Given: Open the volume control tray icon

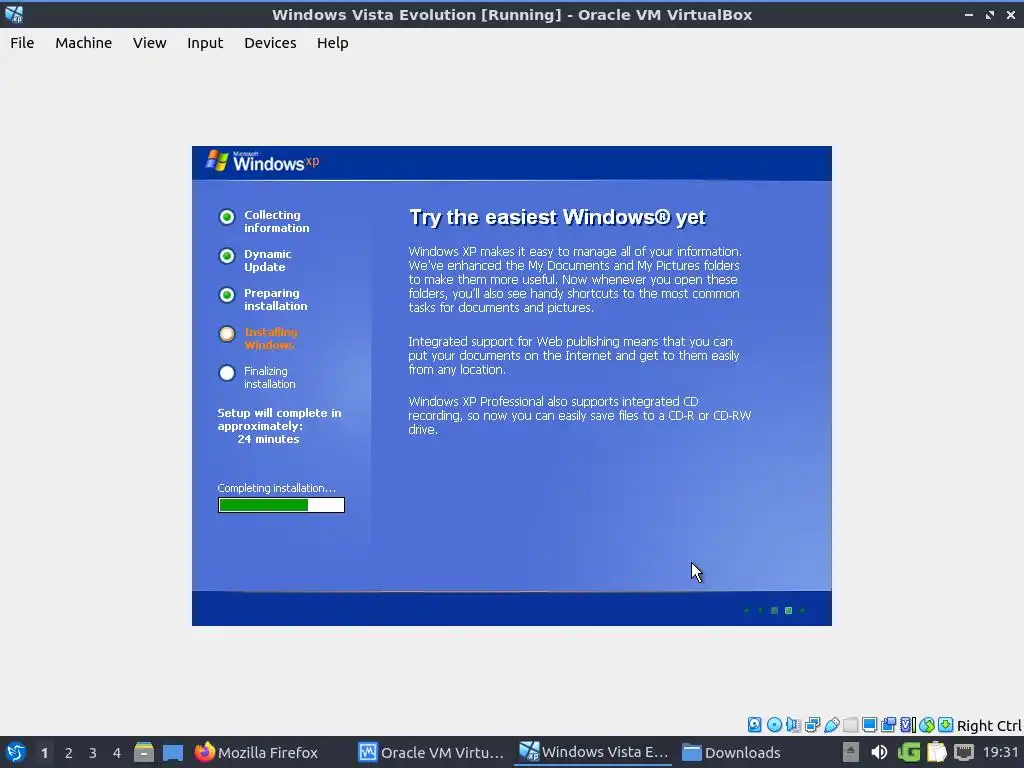Looking at the screenshot, I should click(x=879, y=752).
